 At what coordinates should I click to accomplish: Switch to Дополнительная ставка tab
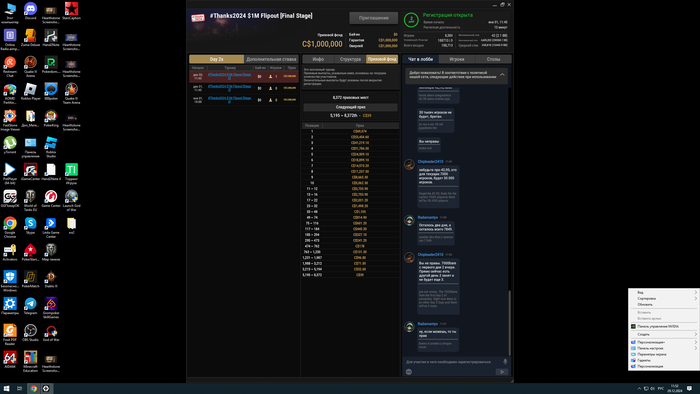271,59
